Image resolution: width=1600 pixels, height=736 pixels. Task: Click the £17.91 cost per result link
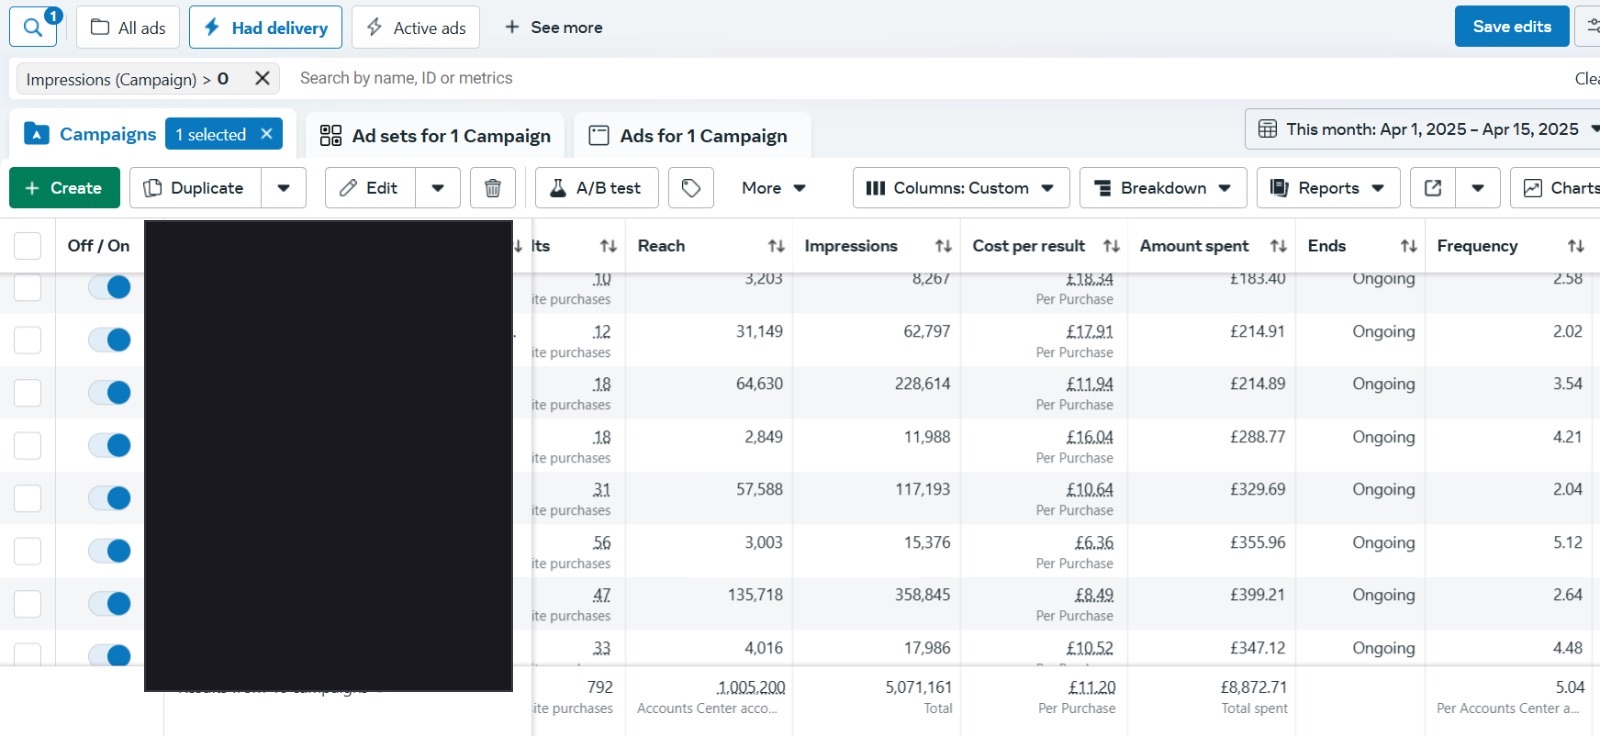tap(1089, 331)
